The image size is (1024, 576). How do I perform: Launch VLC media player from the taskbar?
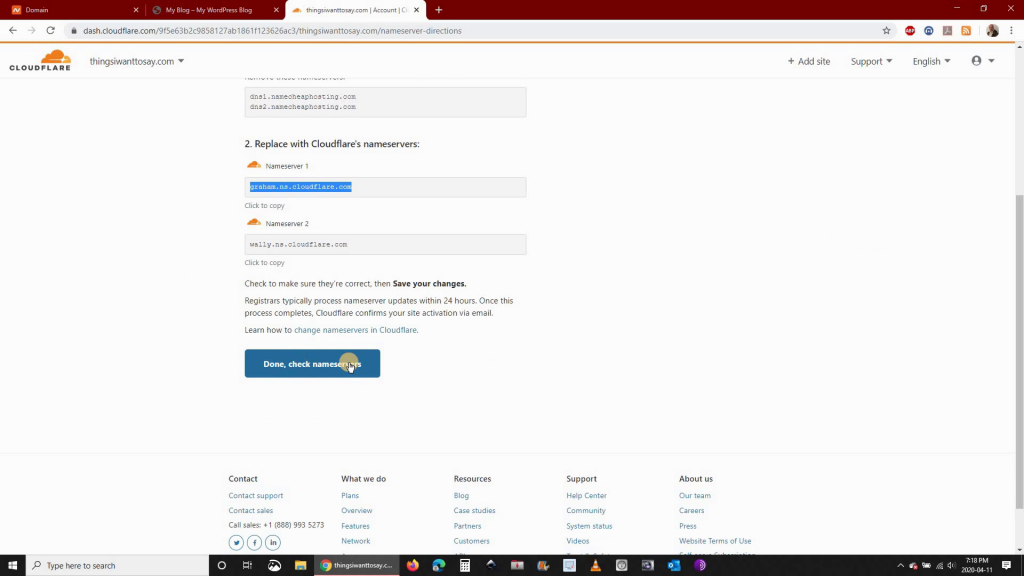click(596, 566)
